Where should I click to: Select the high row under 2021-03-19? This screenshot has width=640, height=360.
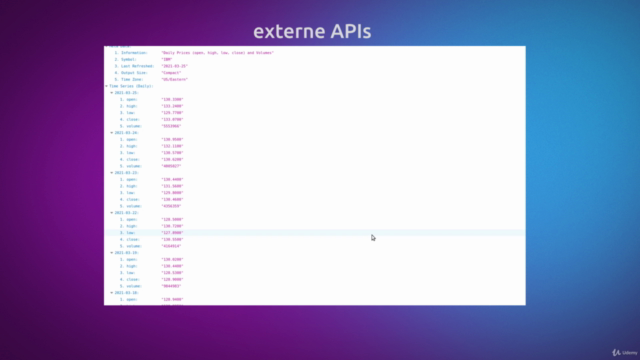pos(315,266)
